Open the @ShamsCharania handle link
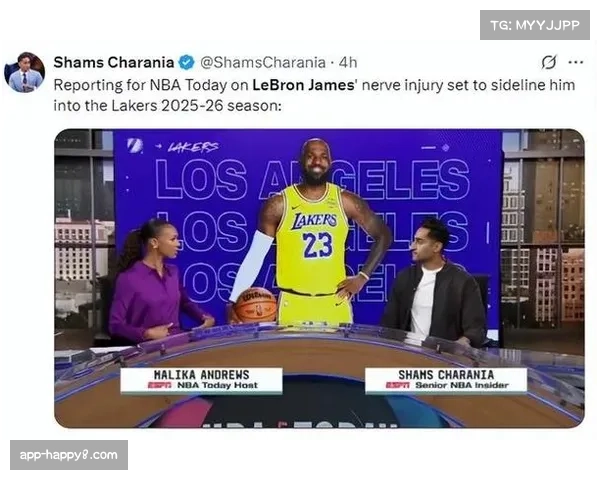The height and width of the screenshot is (480, 600). 263,62
